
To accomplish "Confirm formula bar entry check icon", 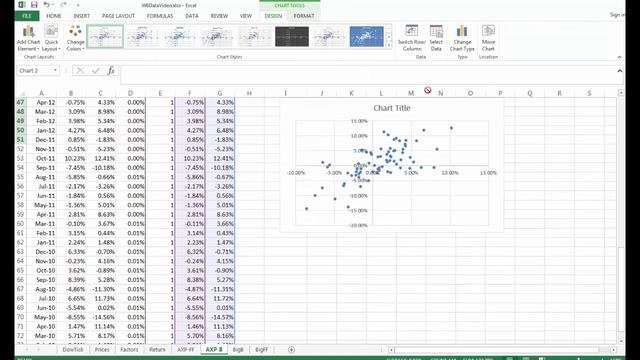I will pos(96,71).
